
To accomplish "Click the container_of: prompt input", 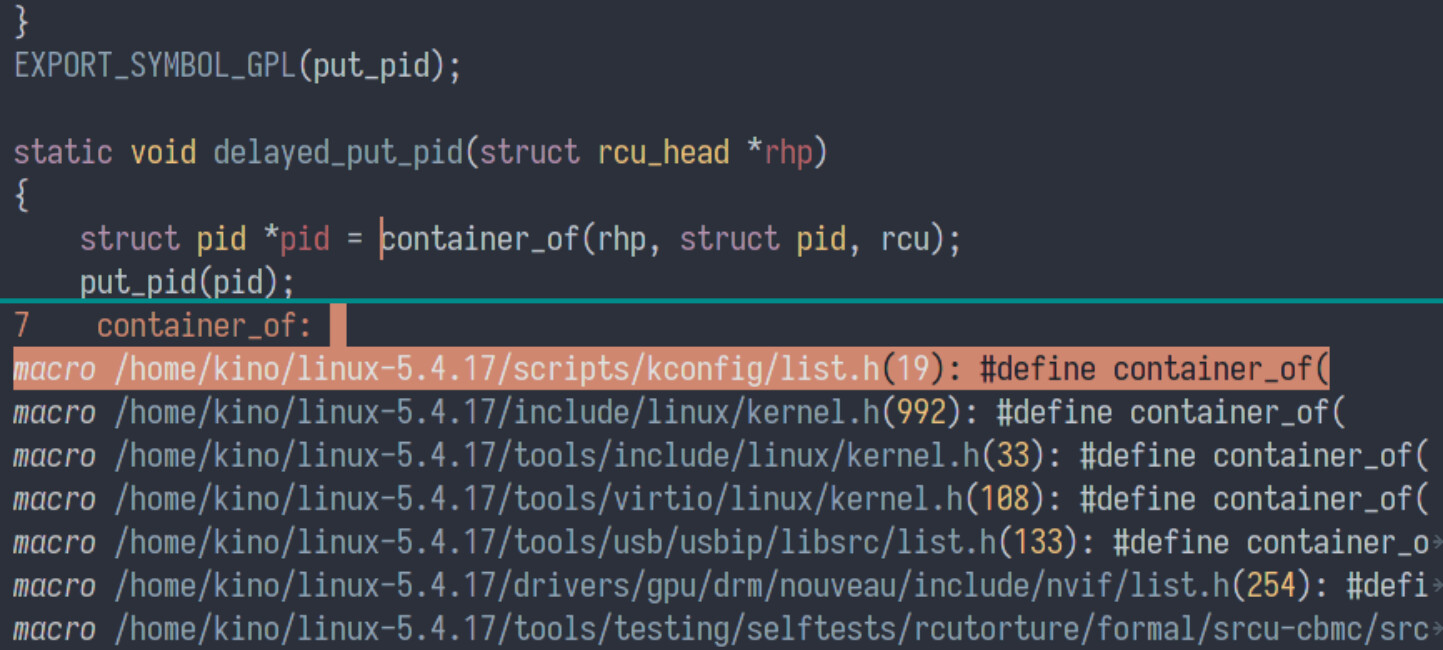I will pyautogui.click(x=337, y=326).
